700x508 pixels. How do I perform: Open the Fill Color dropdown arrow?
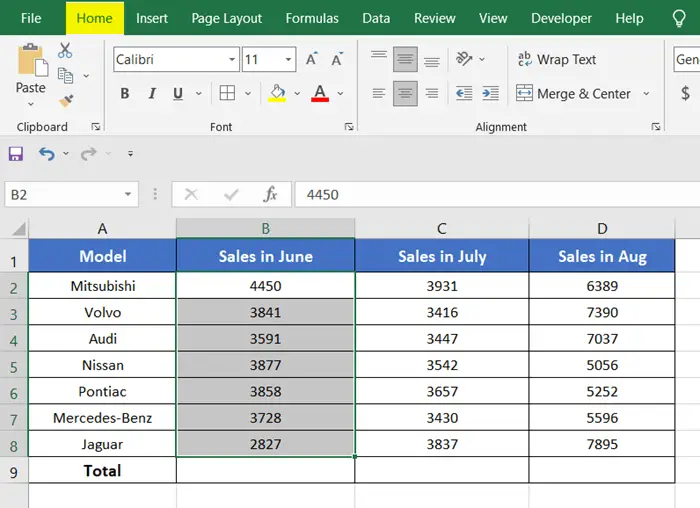[x=297, y=93]
